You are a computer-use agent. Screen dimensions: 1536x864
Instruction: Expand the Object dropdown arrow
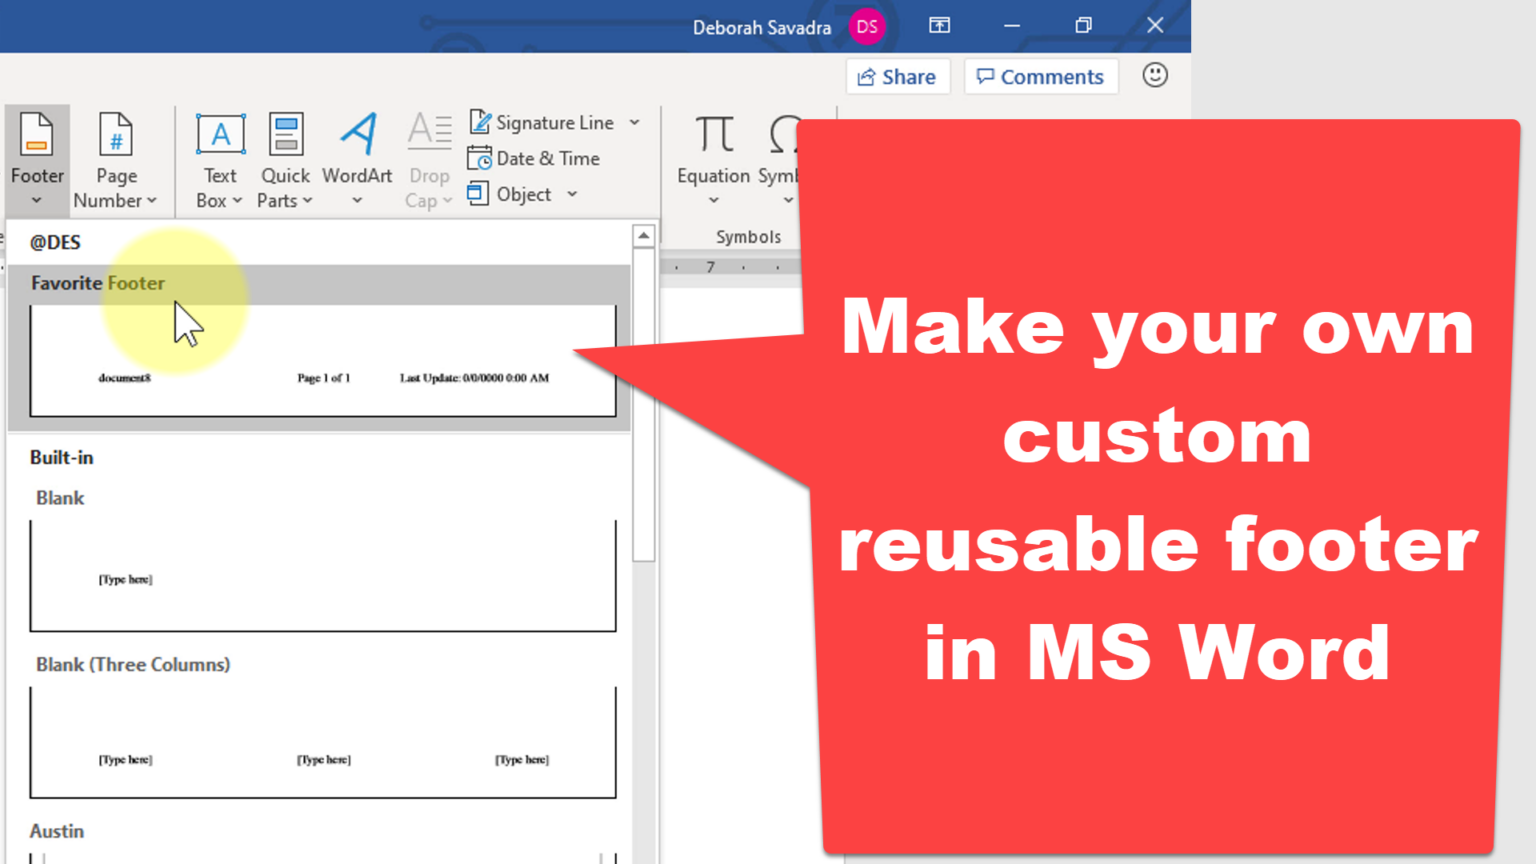[x=571, y=194]
